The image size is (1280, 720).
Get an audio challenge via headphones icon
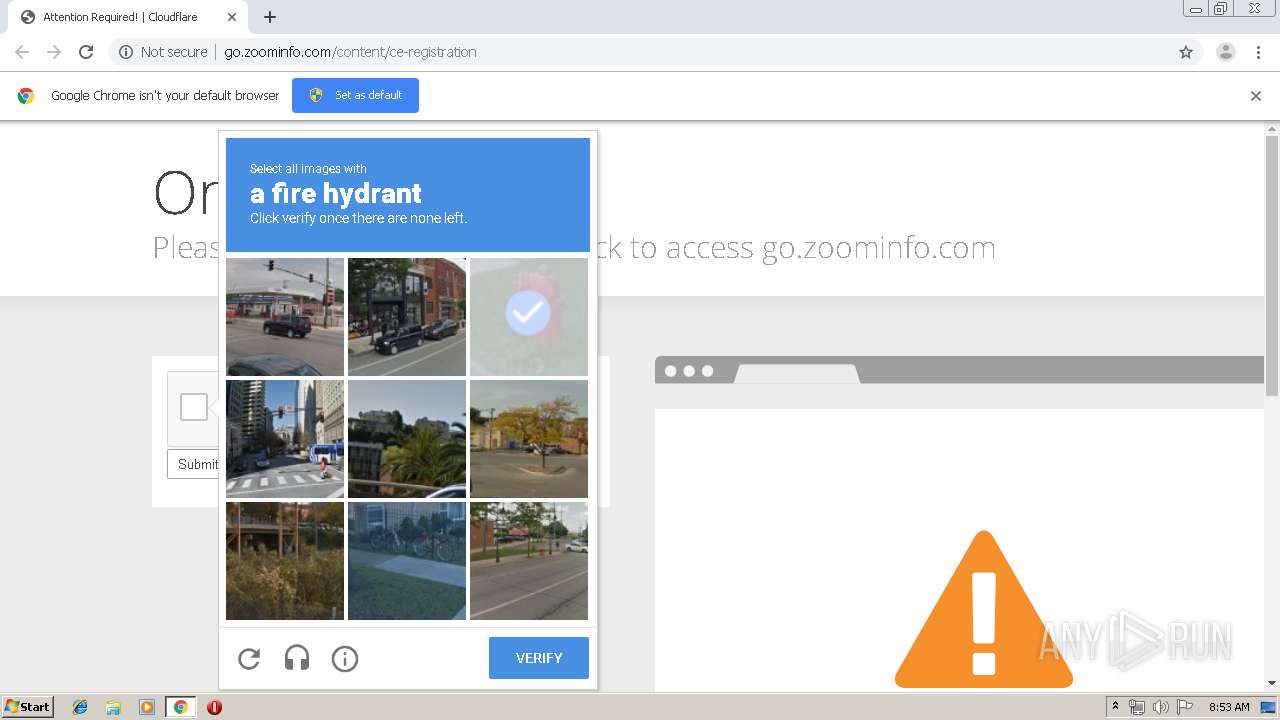(297, 658)
